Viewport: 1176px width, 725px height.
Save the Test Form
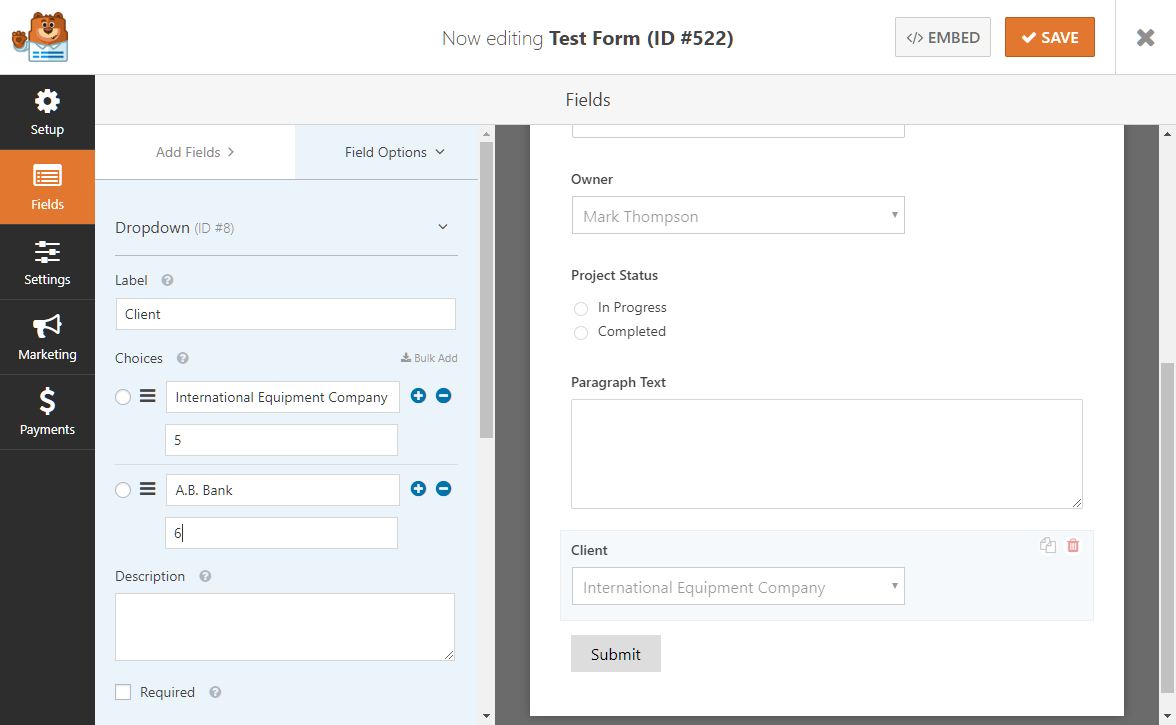1049,36
